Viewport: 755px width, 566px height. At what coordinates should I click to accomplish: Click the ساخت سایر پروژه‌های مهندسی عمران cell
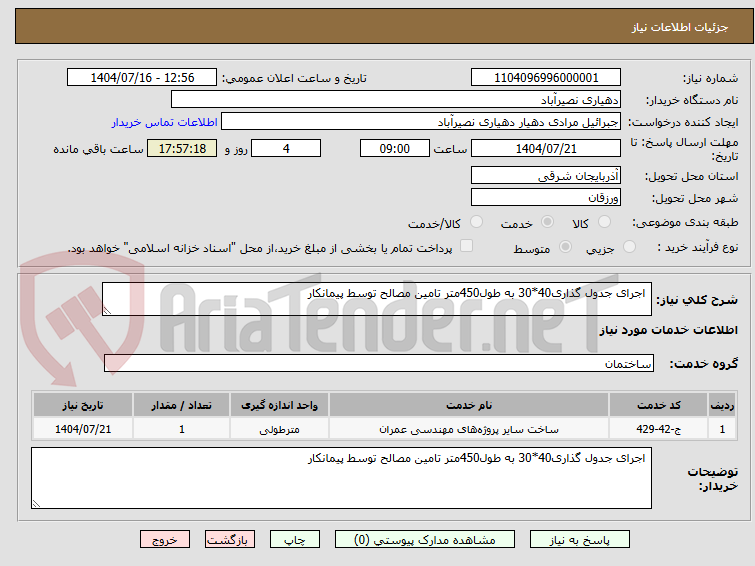coord(469,429)
